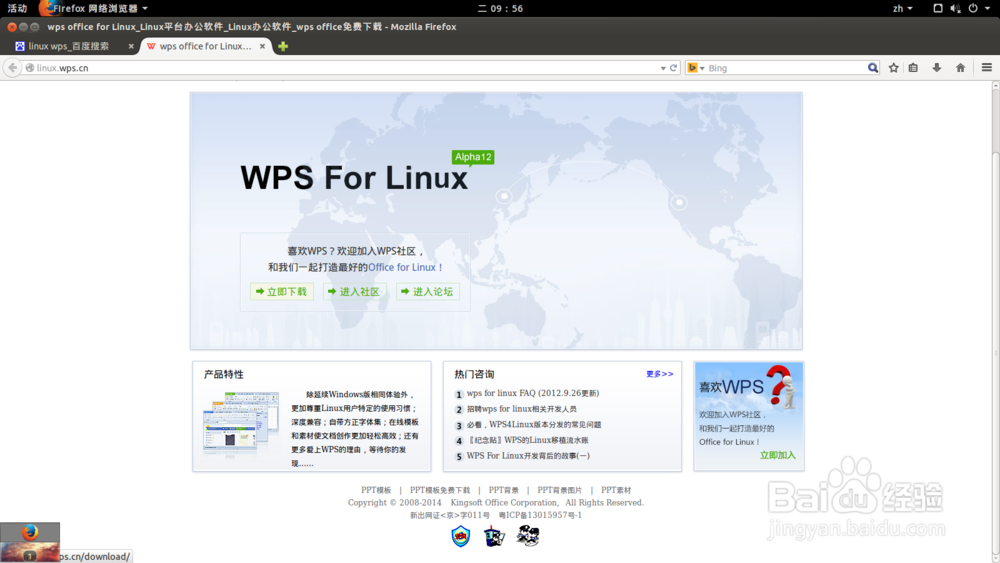The width and height of the screenshot is (1000, 563).
Task: Open the 活动 activities overview
Action: [17, 8]
